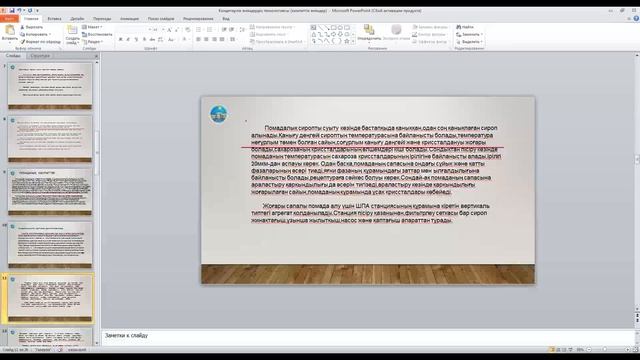Click the Undo arrow in quick access toolbar
Viewport: 640px width, 360px height.
click(19, 11)
